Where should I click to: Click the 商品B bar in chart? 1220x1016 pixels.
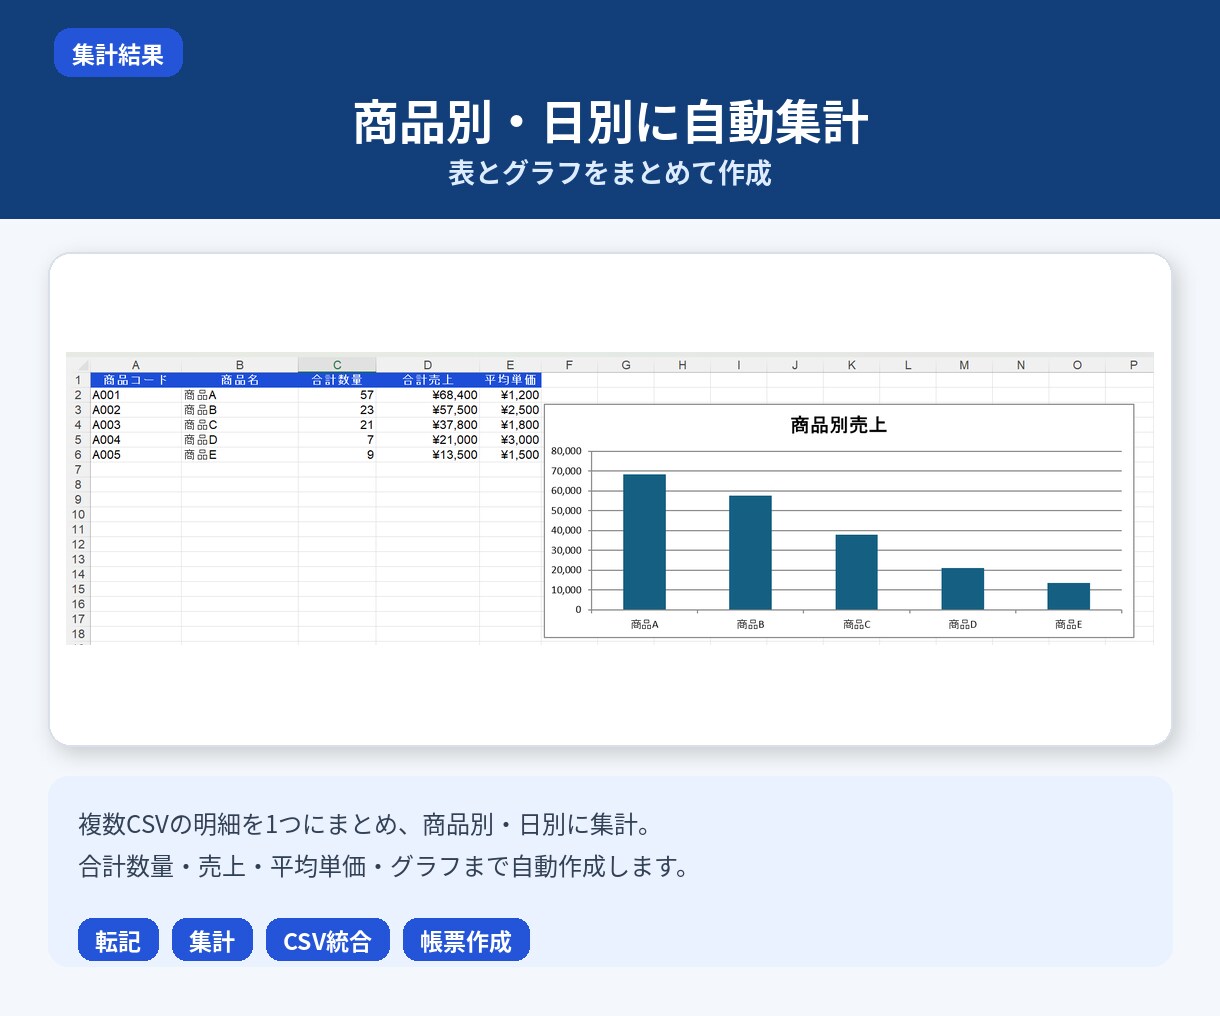click(x=750, y=552)
